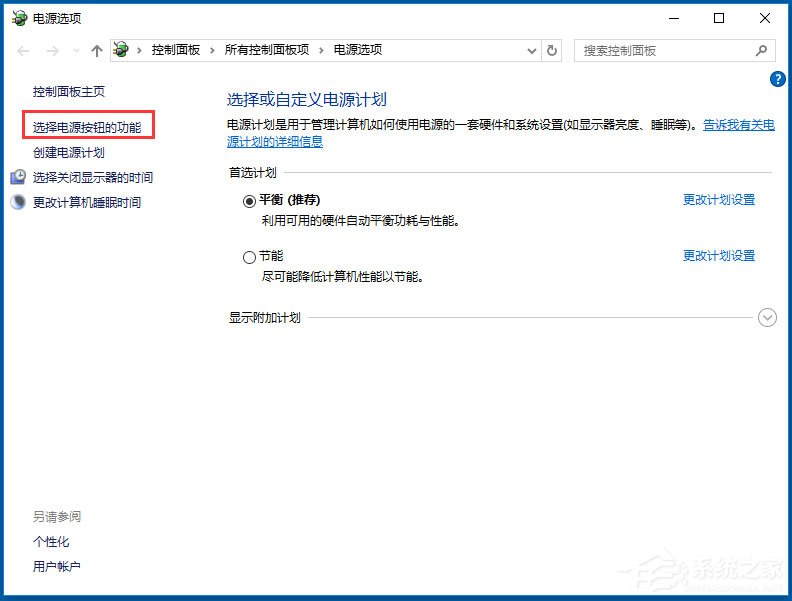The width and height of the screenshot is (792, 601).
Task: Select the 节能 power plan radio button
Action: pyautogui.click(x=249, y=258)
